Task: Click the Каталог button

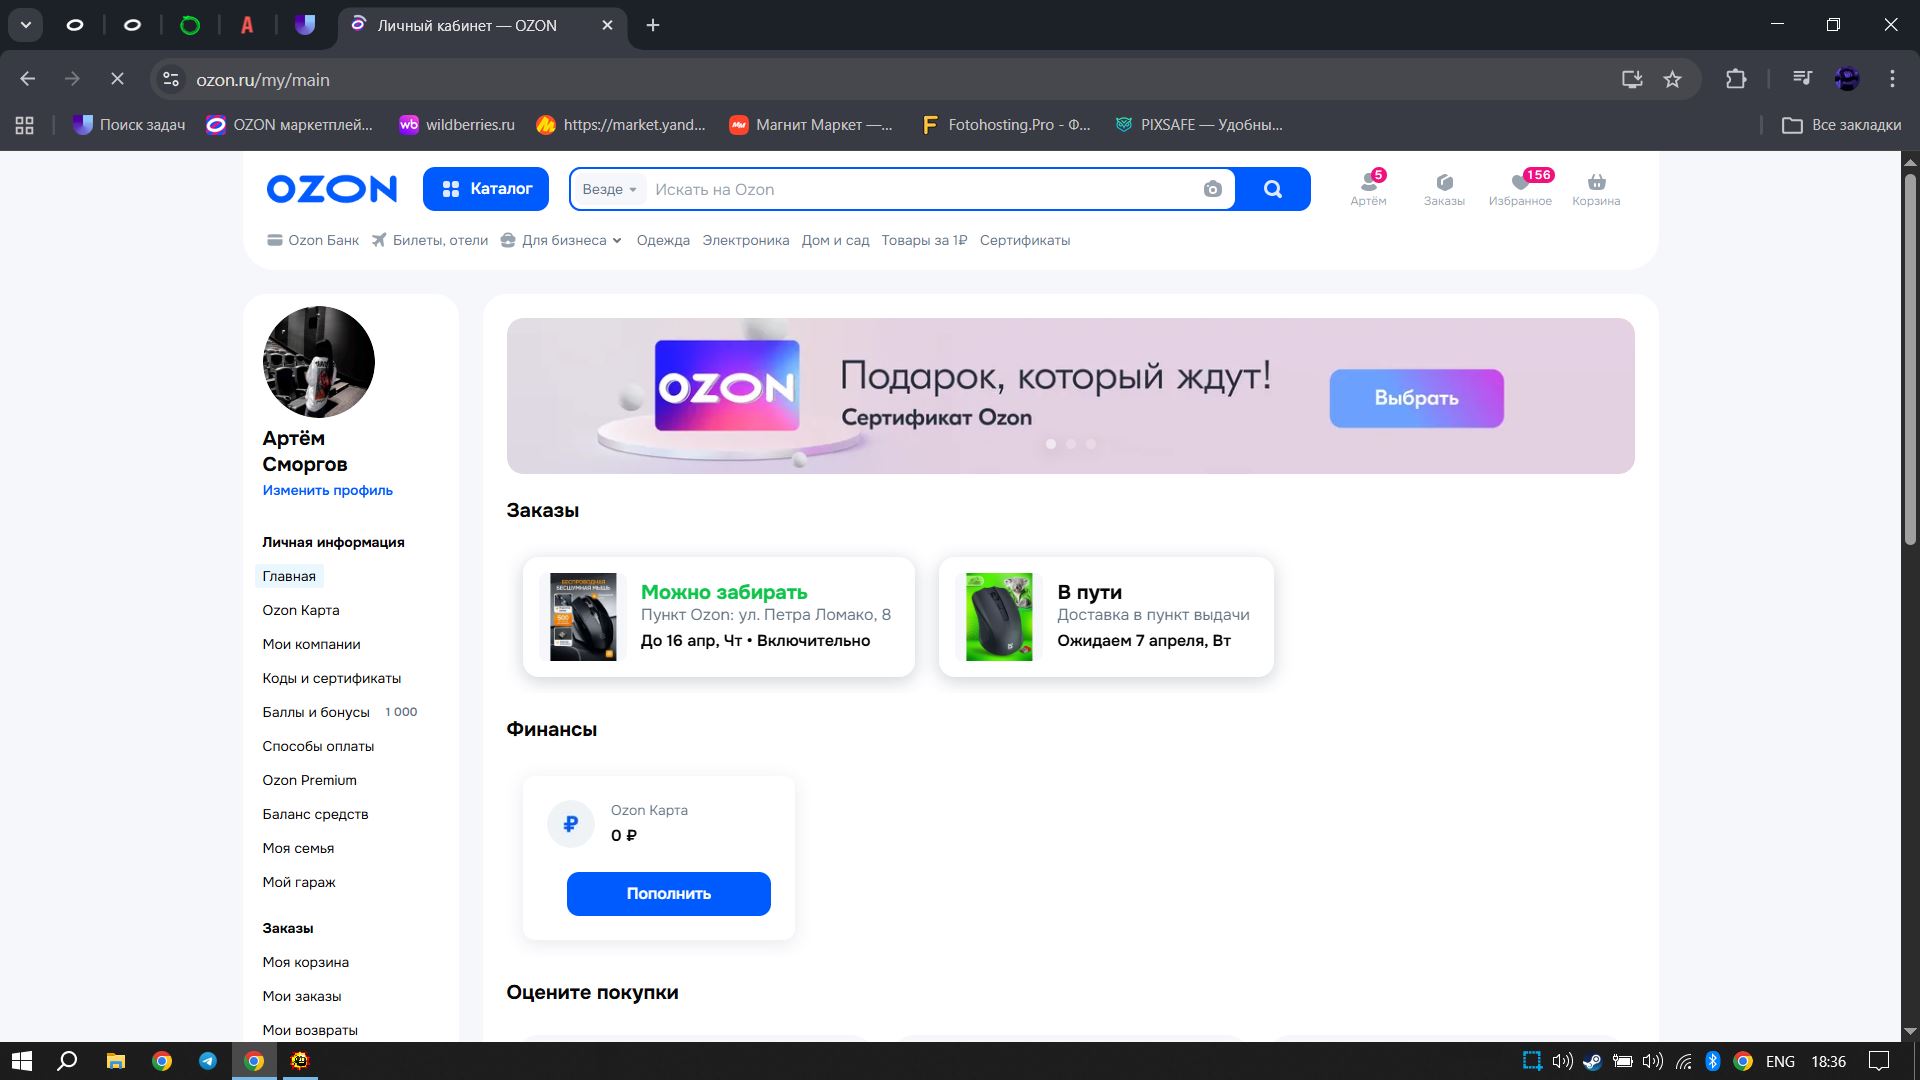Action: point(485,189)
